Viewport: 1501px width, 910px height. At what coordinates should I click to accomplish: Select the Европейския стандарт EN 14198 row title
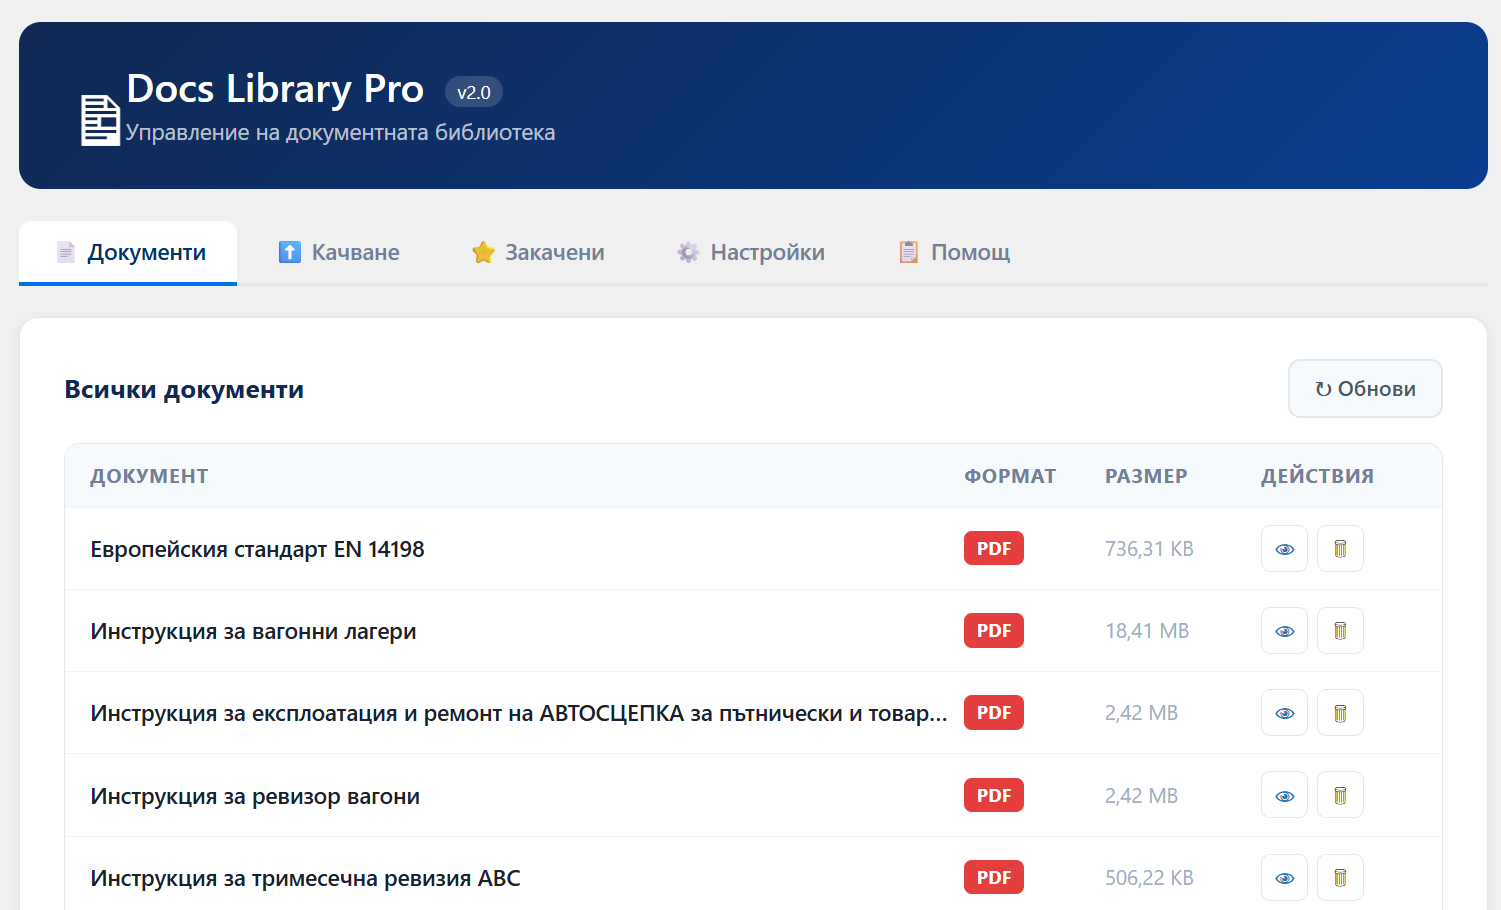[257, 549]
